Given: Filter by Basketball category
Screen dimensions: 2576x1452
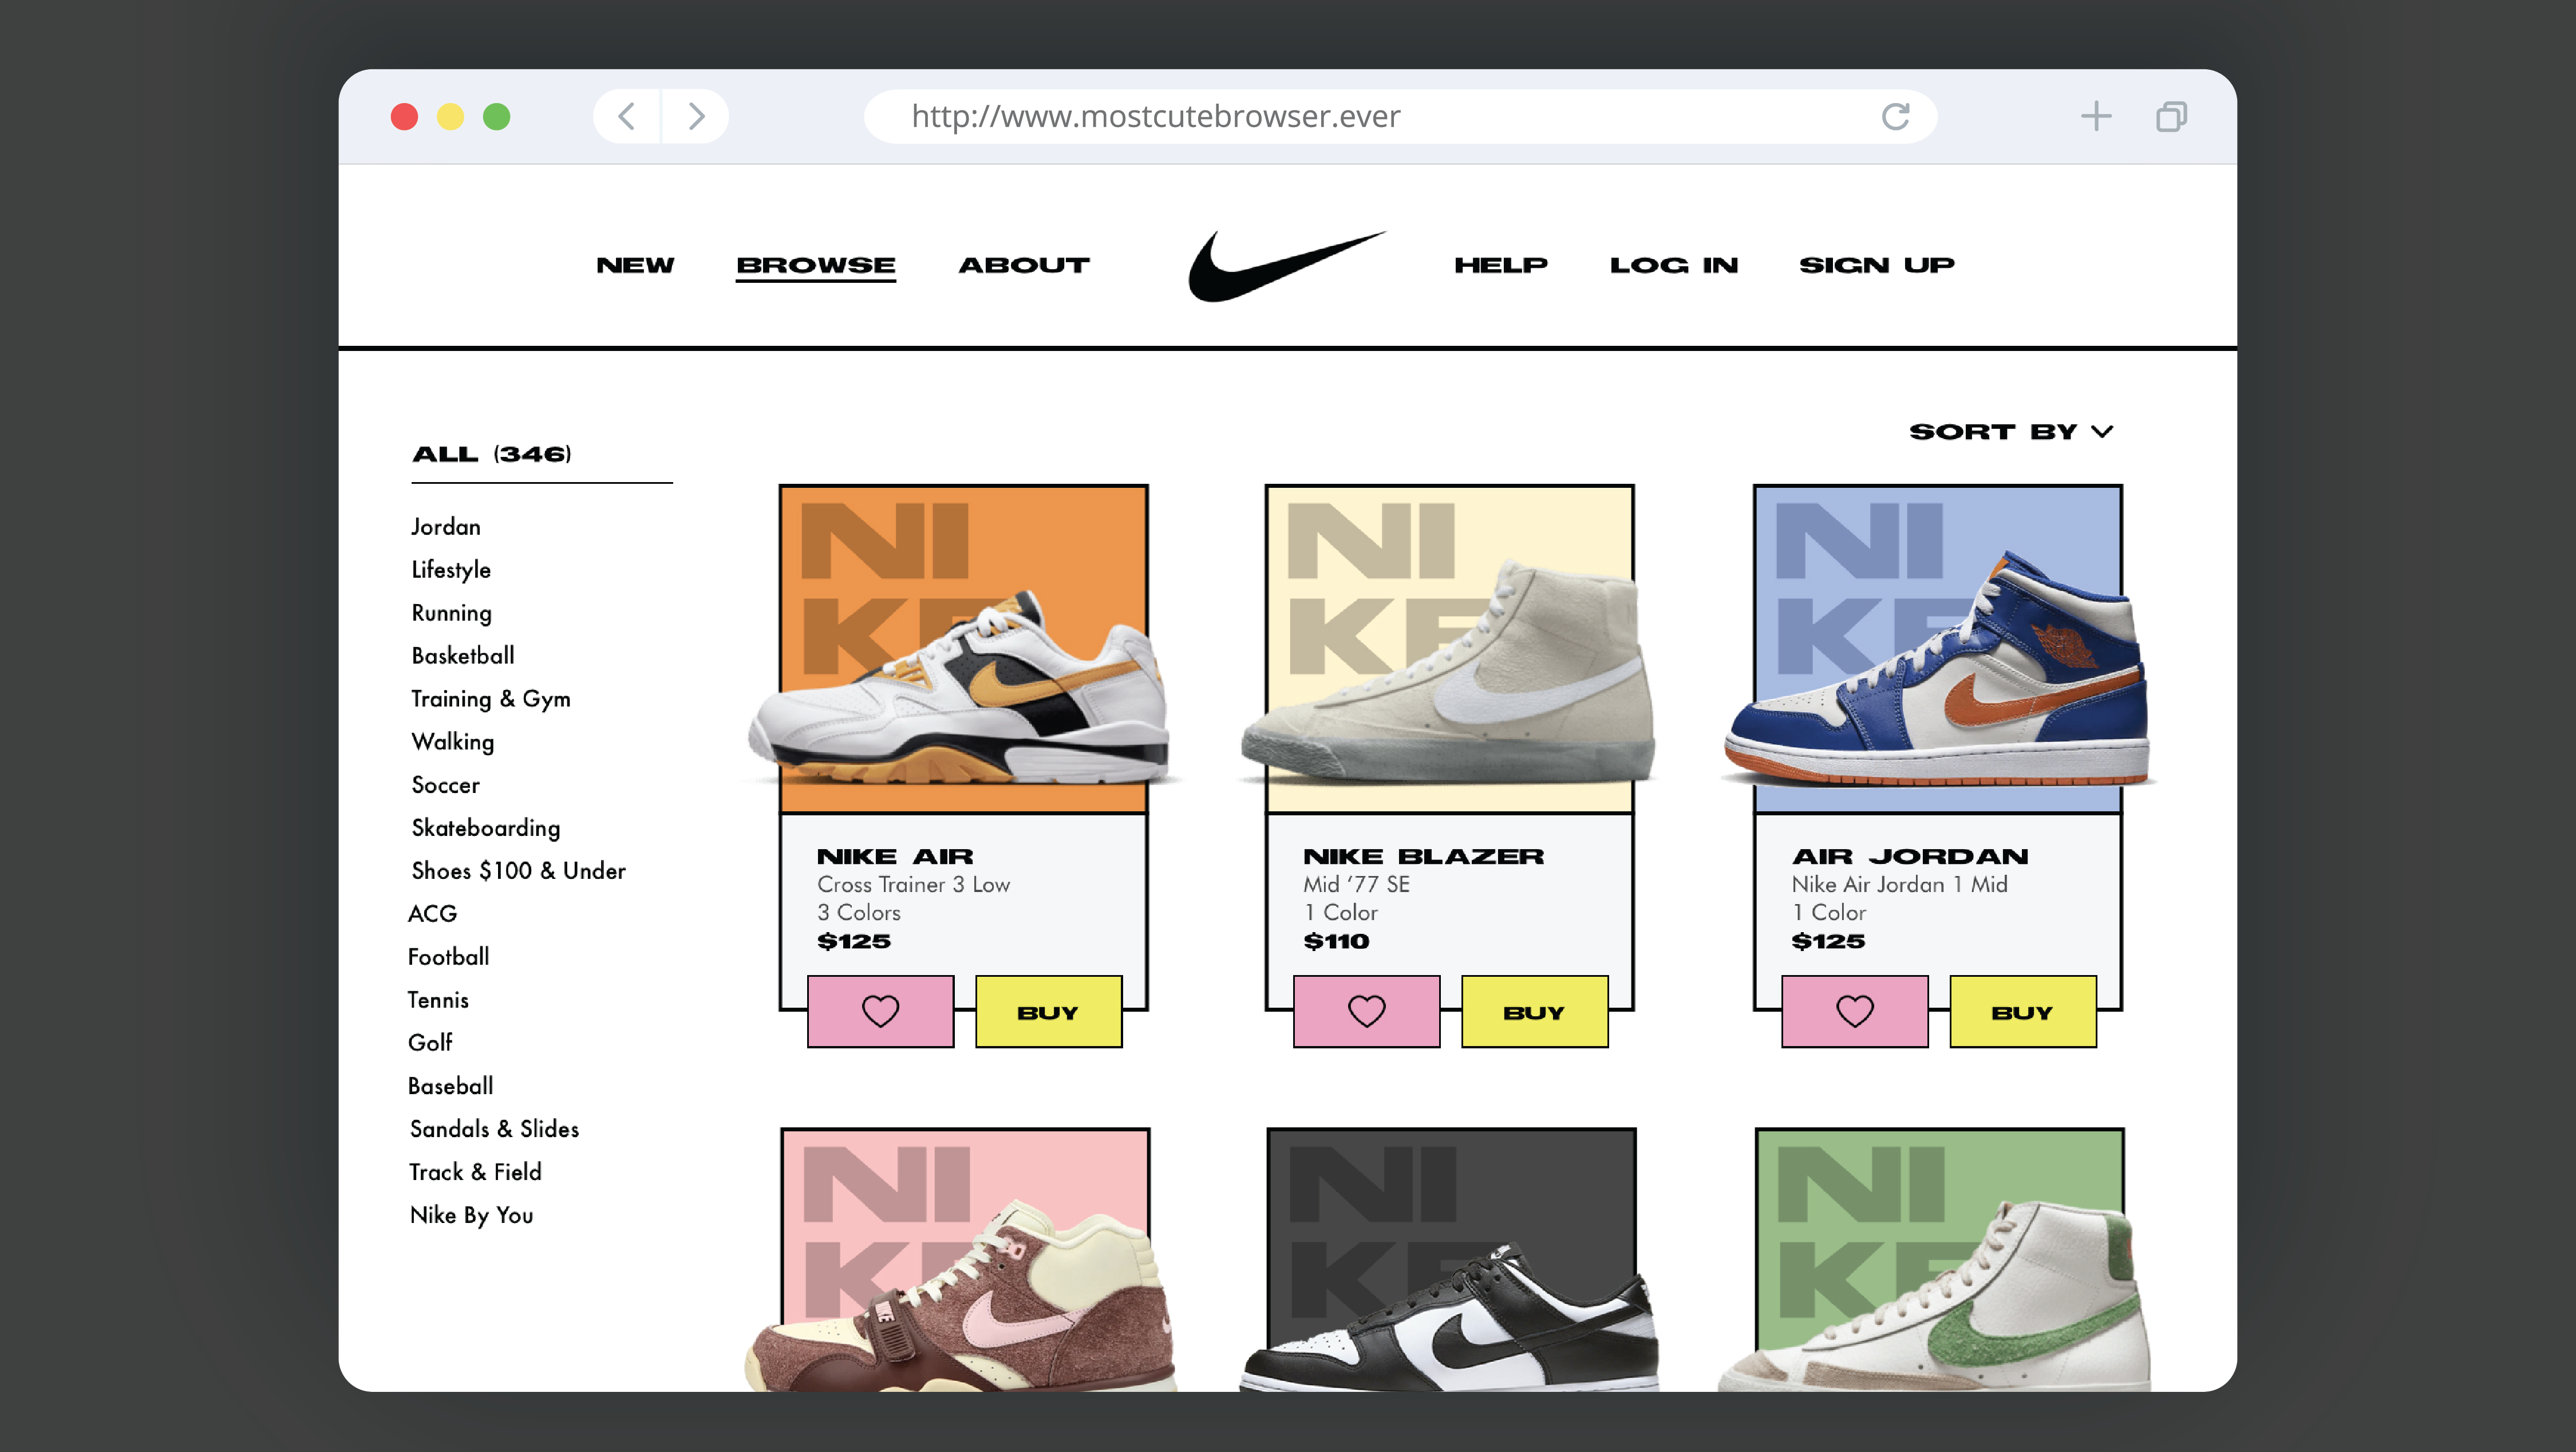Looking at the screenshot, I should pos(463,655).
